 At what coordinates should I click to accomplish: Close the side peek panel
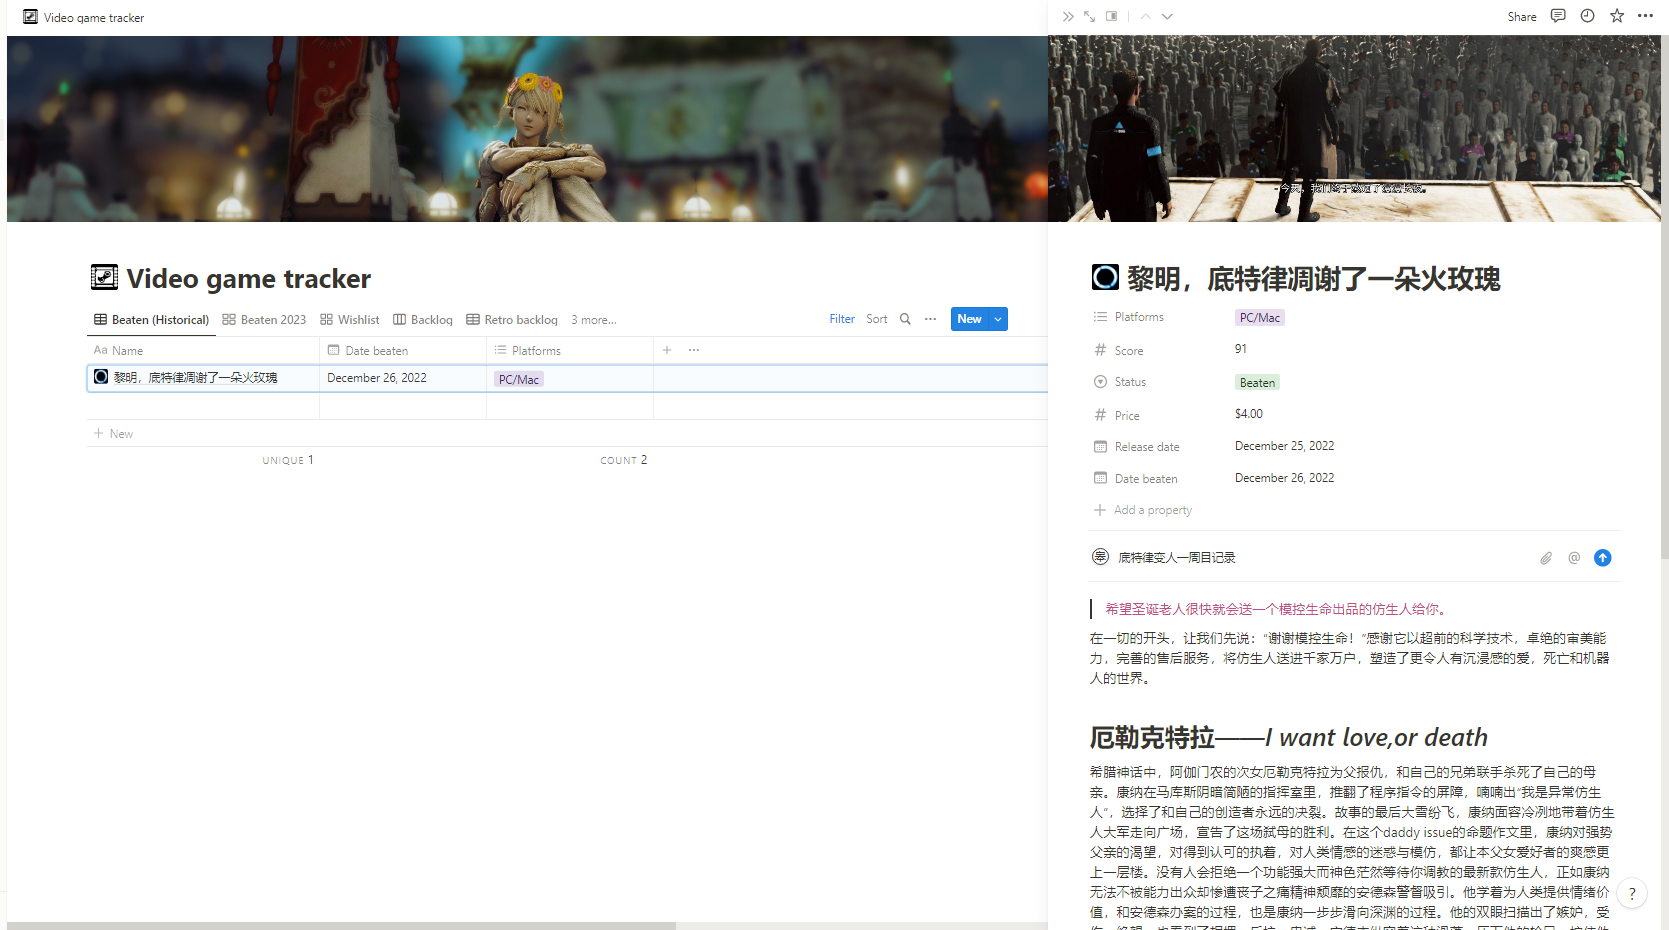[x=1068, y=16]
